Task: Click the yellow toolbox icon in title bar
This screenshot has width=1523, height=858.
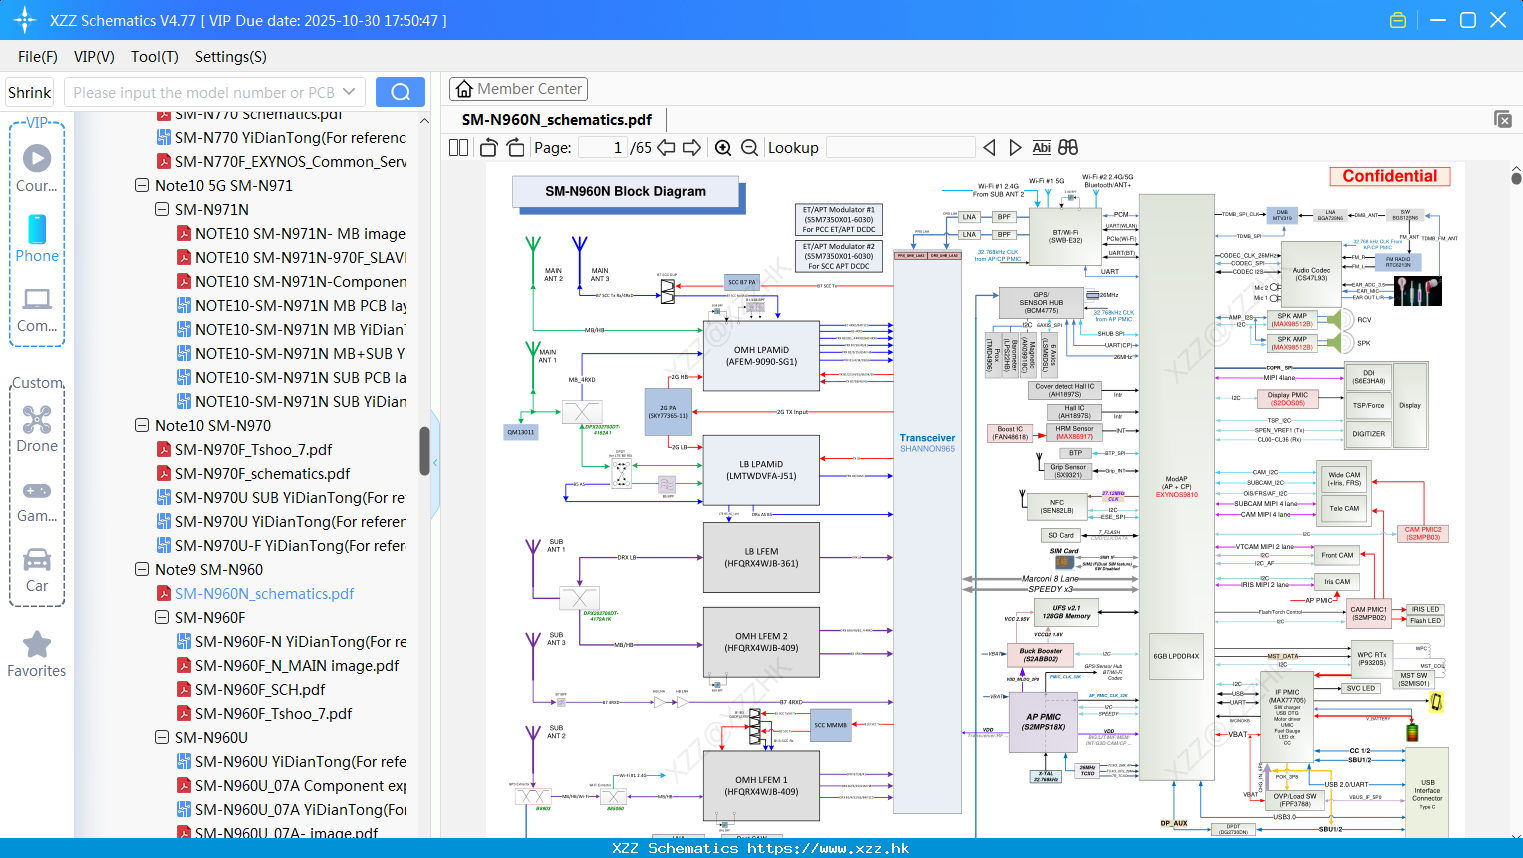Action: (1398, 20)
